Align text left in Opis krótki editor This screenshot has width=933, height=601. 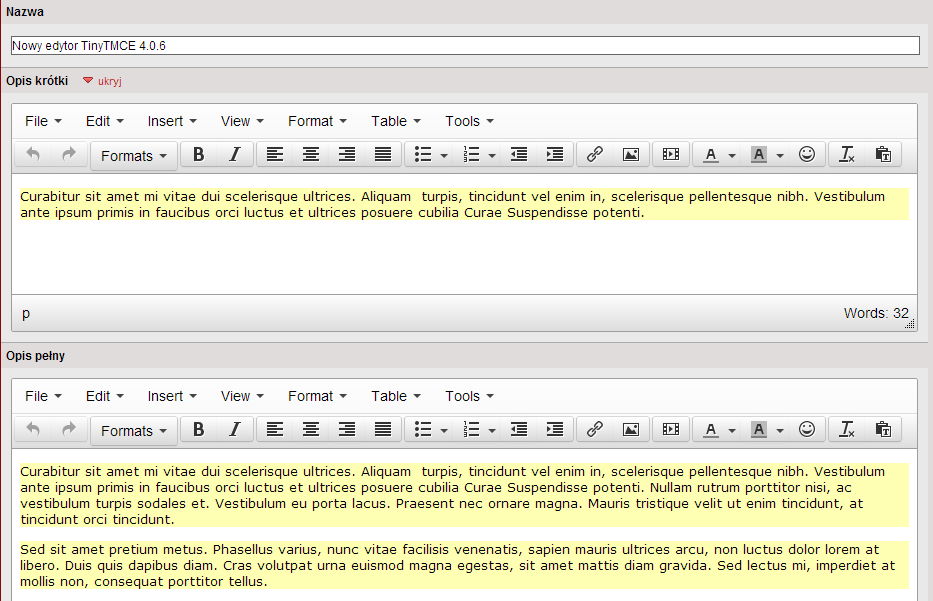click(275, 155)
